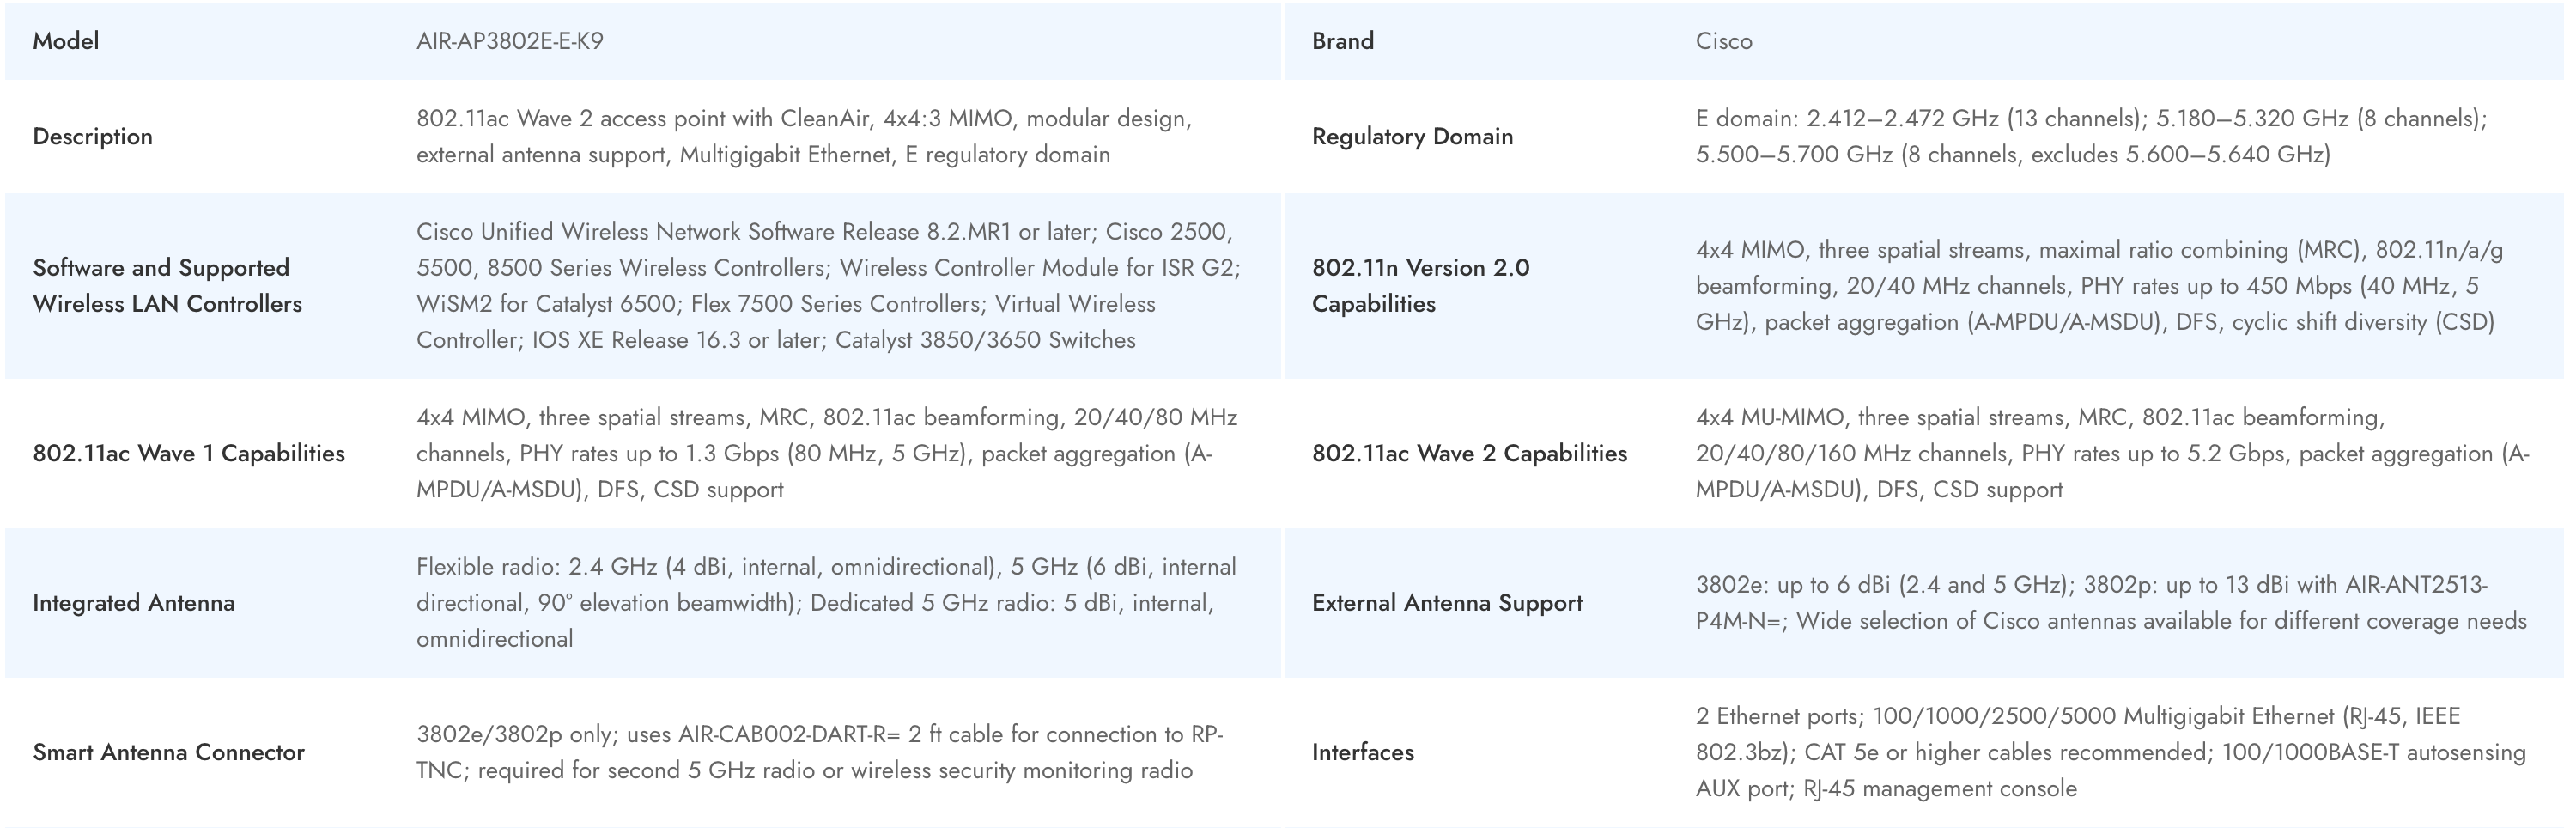The height and width of the screenshot is (828, 2576).
Task: Select the Cisco brand value
Action: (1723, 41)
